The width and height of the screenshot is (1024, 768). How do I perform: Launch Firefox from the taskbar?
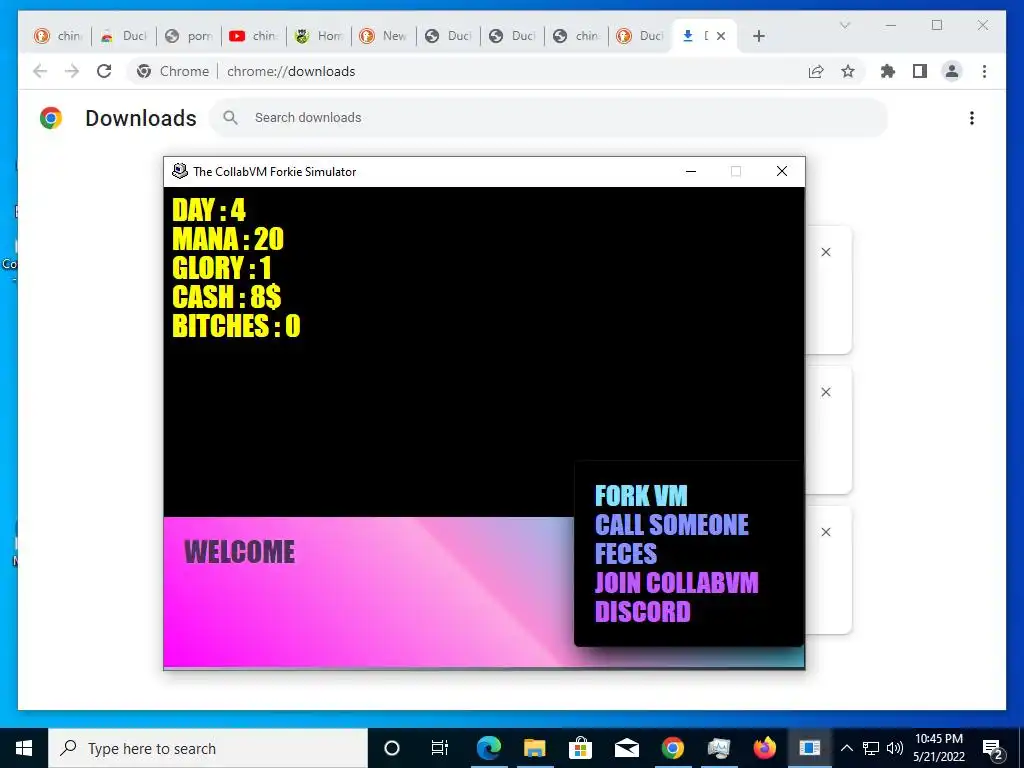click(764, 748)
